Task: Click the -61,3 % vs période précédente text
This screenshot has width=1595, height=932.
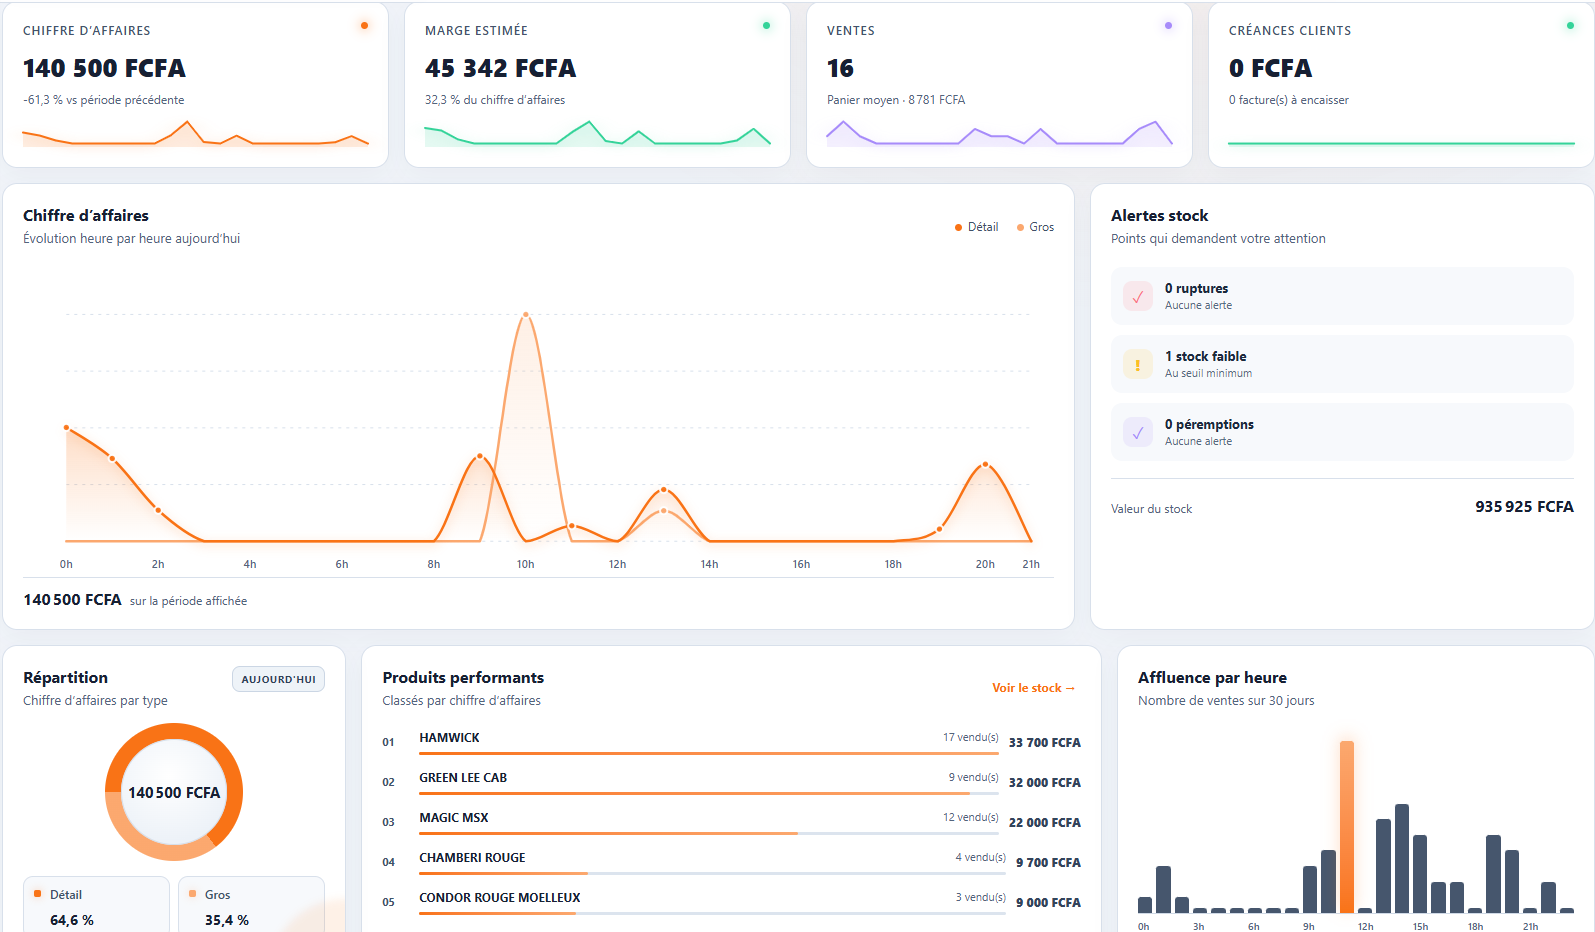Action: pos(104,100)
